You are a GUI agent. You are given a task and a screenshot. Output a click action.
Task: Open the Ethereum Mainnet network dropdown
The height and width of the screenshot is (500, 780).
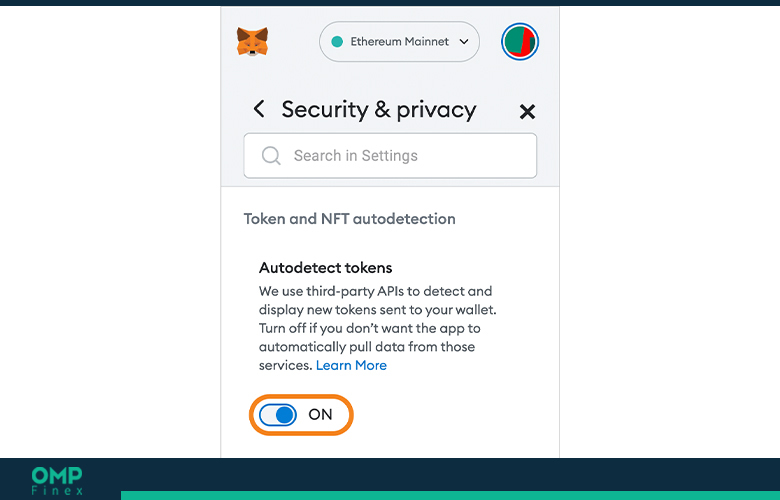pos(399,42)
